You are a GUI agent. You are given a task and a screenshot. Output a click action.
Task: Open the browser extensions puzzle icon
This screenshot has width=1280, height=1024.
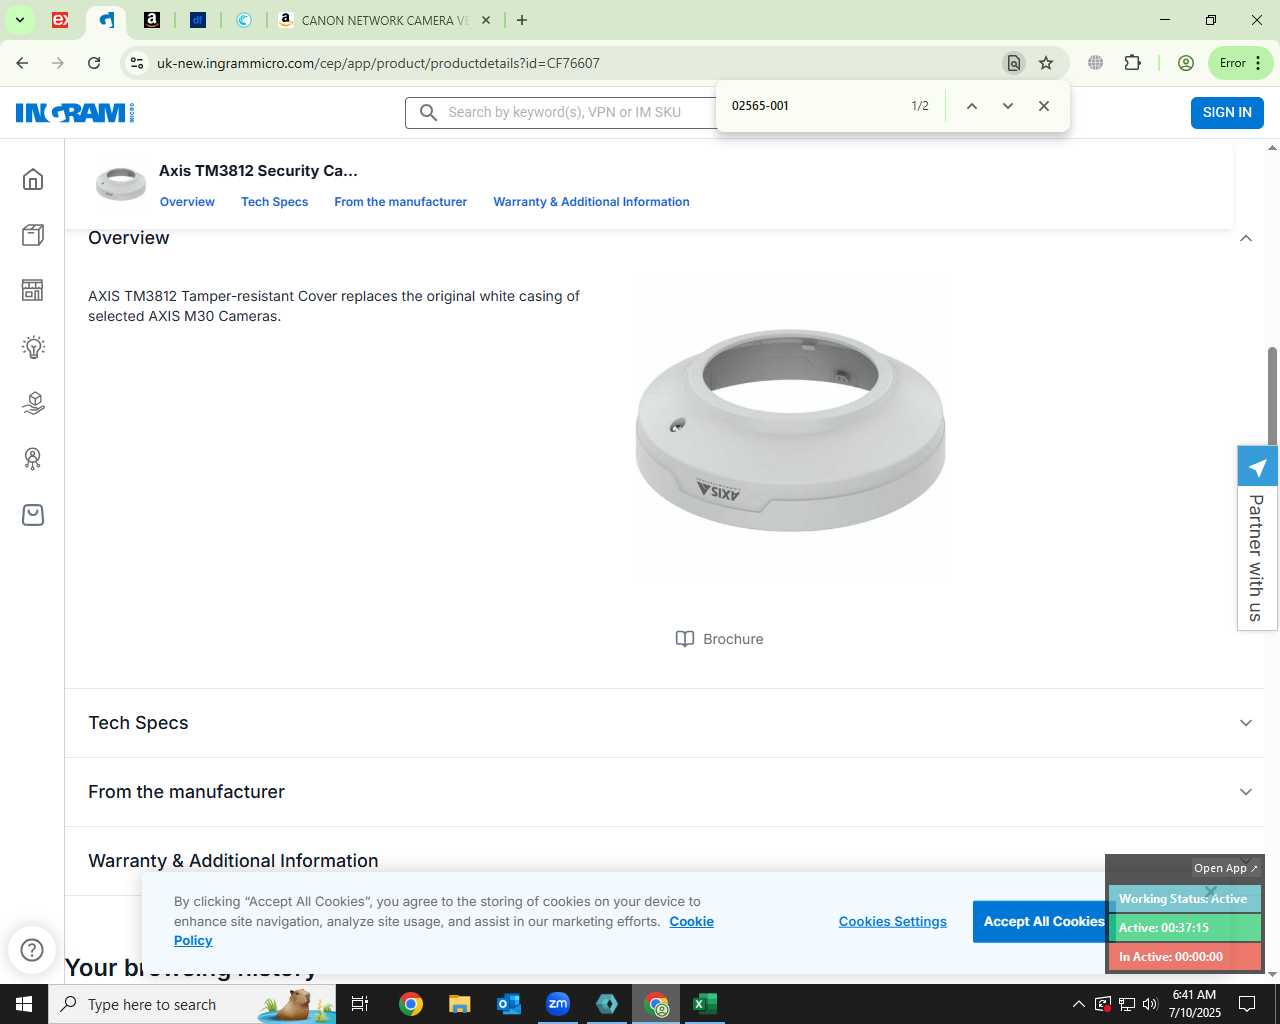[1132, 63]
